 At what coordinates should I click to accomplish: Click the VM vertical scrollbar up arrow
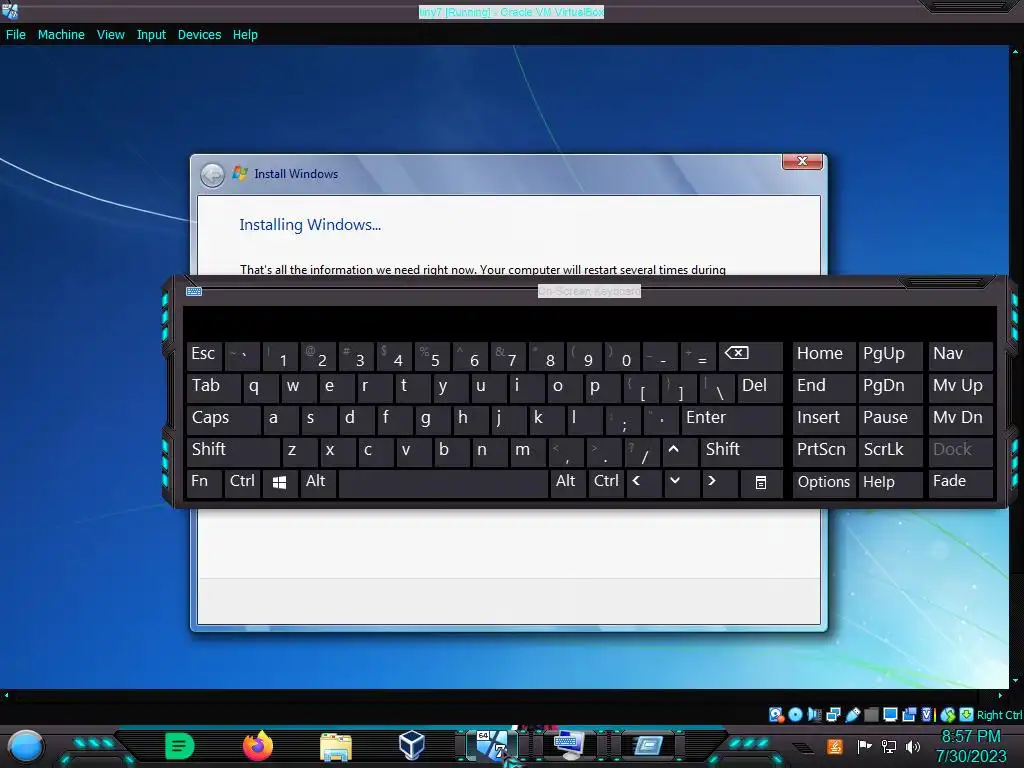point(1016,51)
